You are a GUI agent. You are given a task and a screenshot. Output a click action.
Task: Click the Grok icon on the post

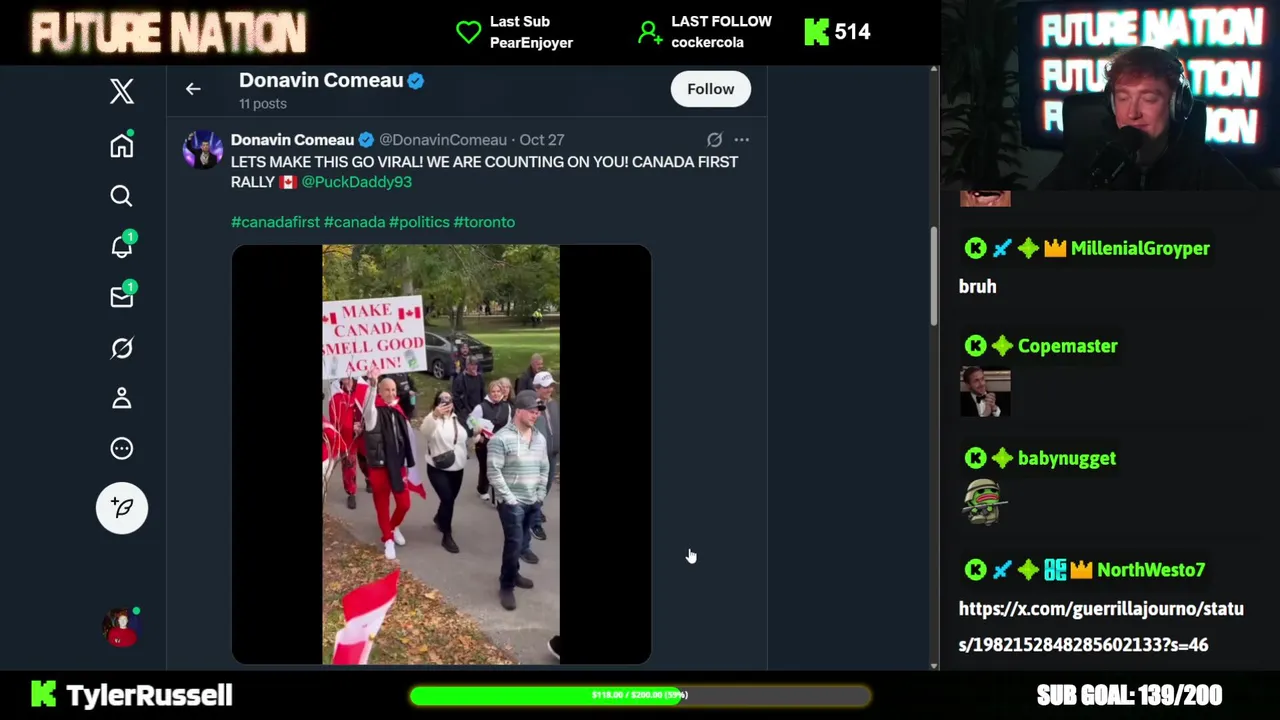pos(714,140)
